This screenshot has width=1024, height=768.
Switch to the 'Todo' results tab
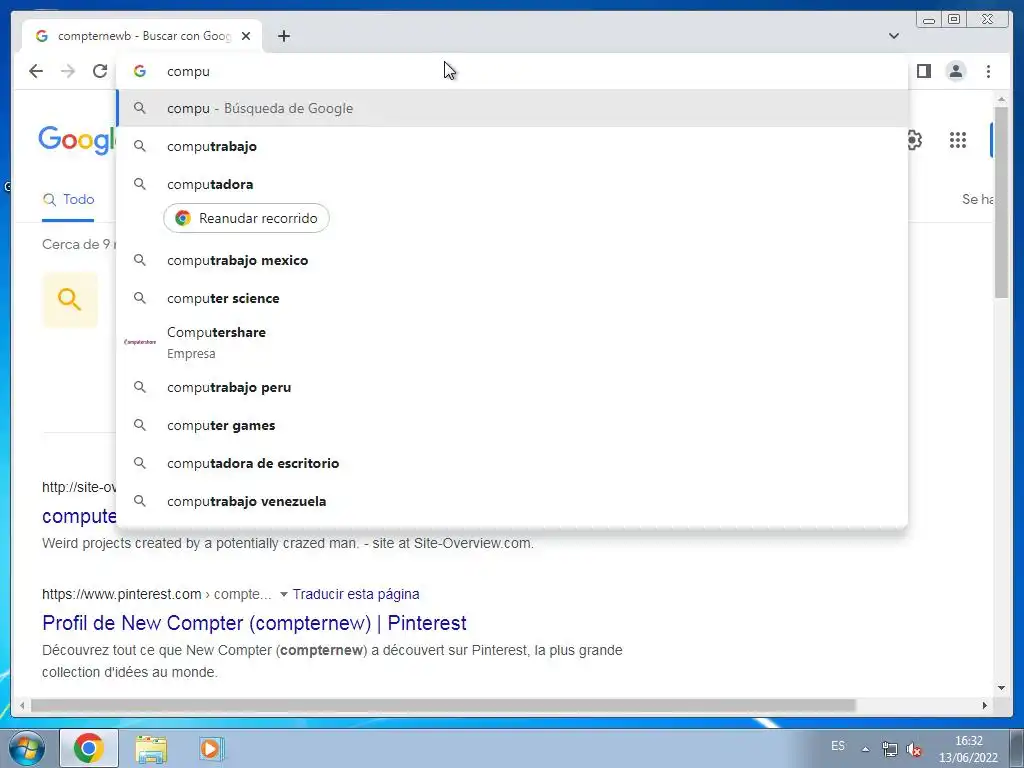click(68, 199)
